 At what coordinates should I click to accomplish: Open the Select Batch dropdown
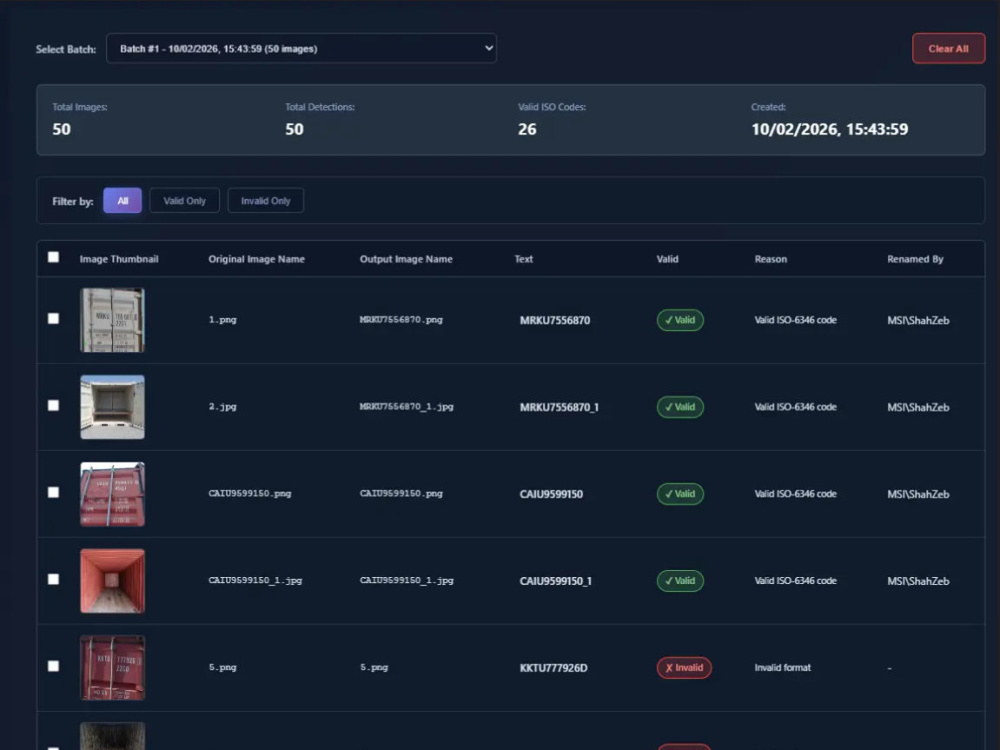tap(301, 48)
